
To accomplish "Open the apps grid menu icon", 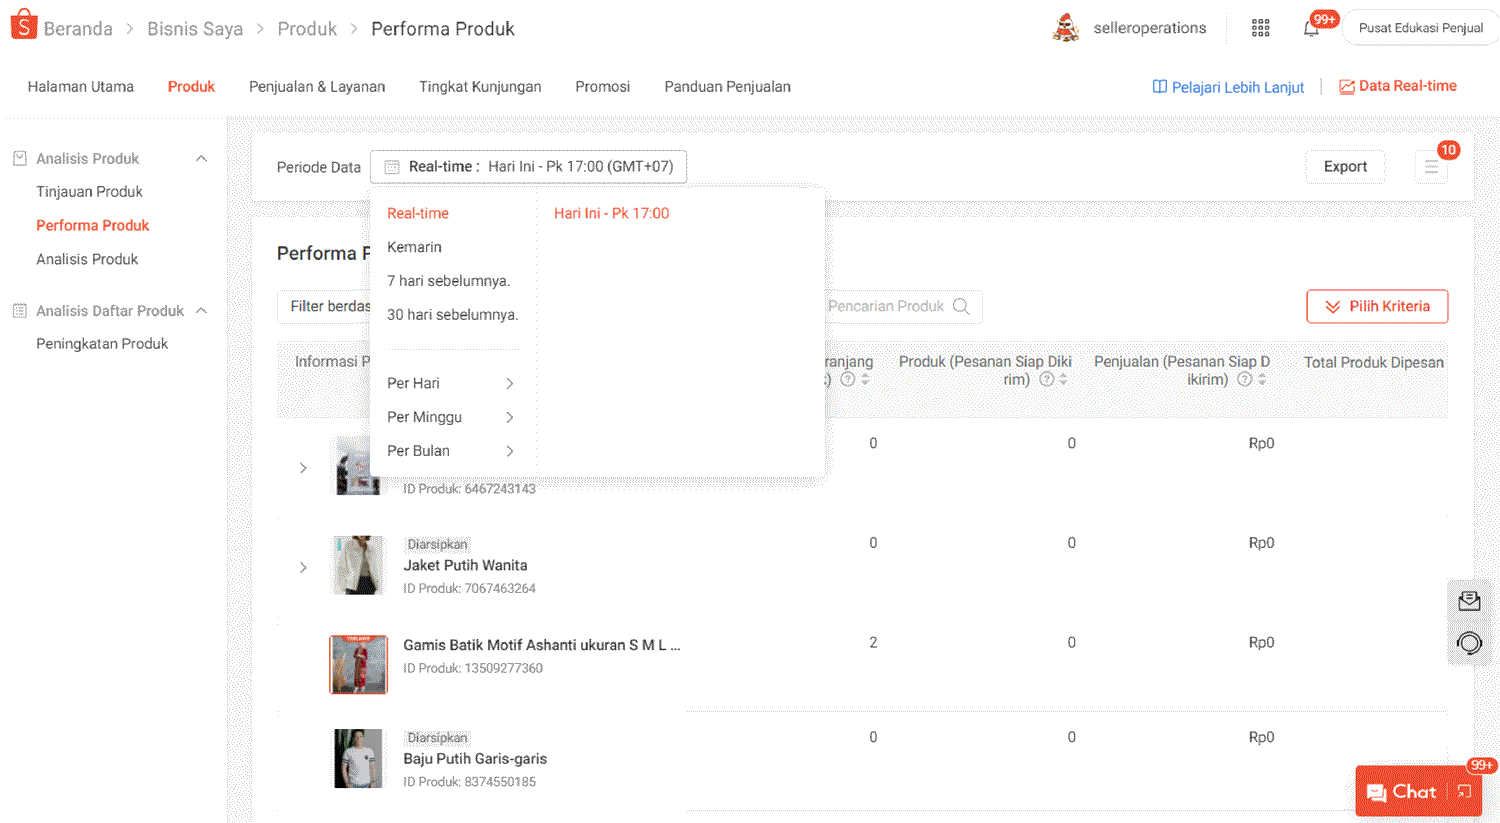I will point(1260,28).
